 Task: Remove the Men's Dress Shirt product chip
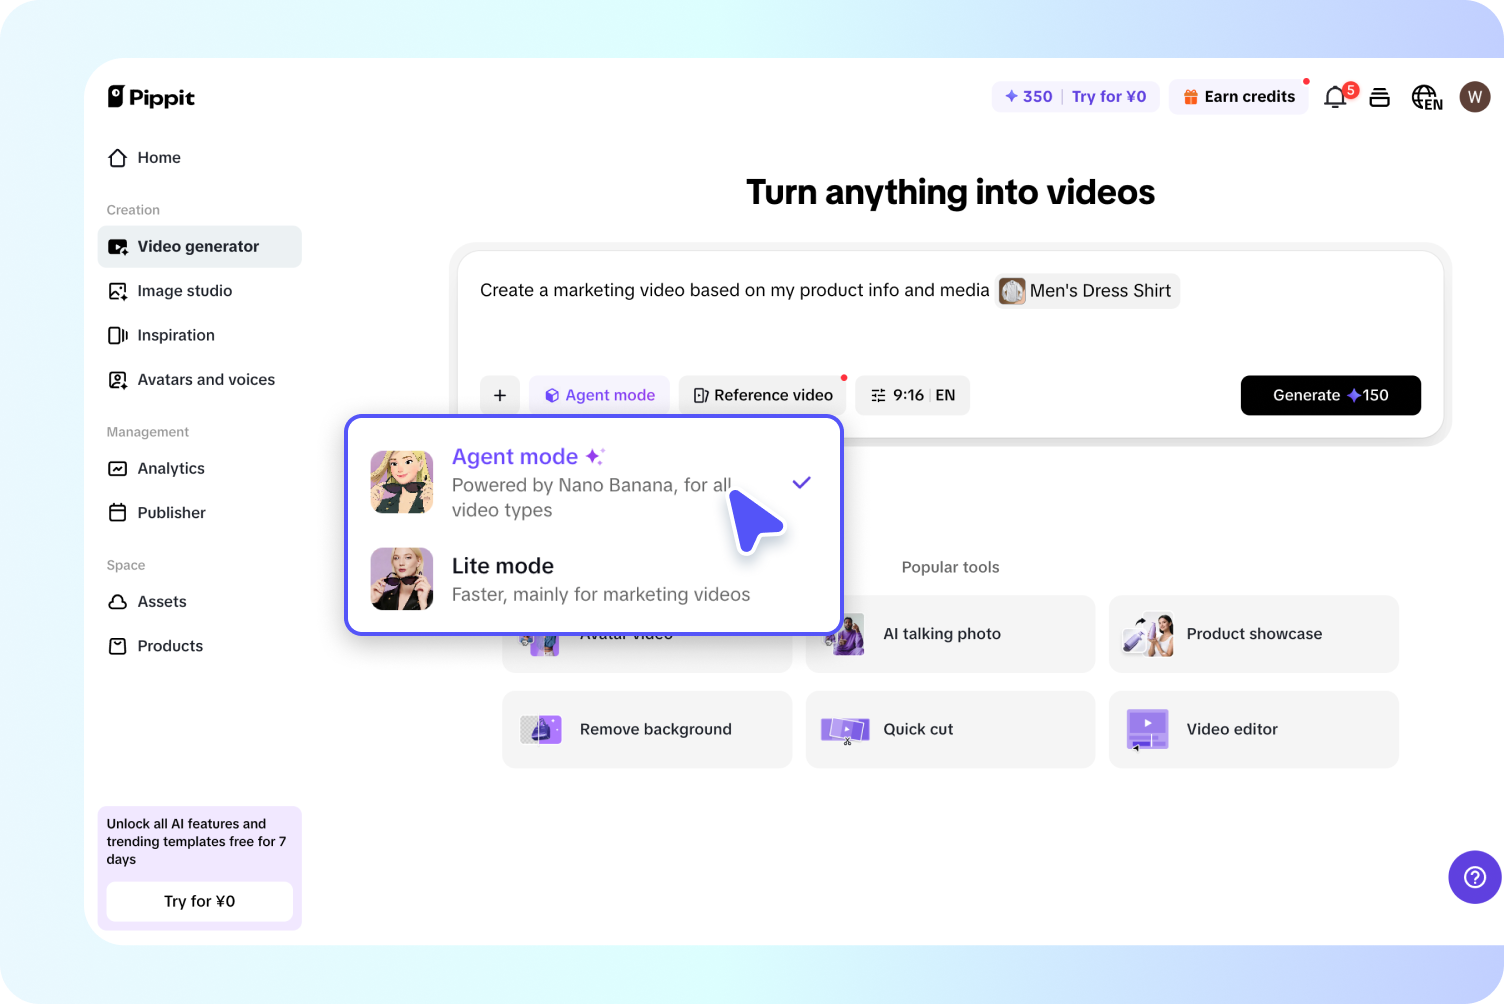pos(1086,290)
